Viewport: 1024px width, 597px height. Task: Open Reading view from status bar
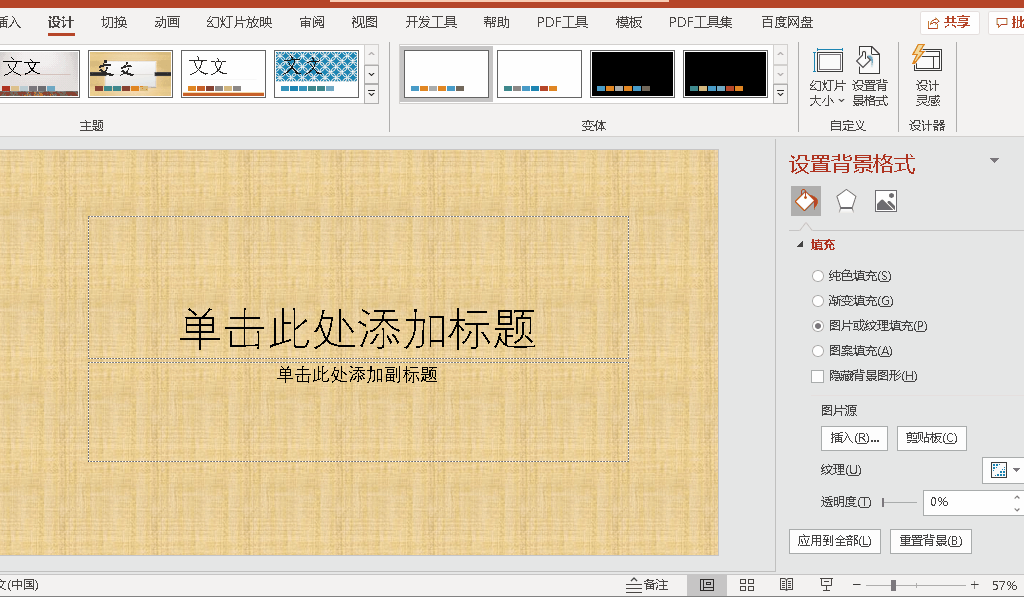point(786,584)
